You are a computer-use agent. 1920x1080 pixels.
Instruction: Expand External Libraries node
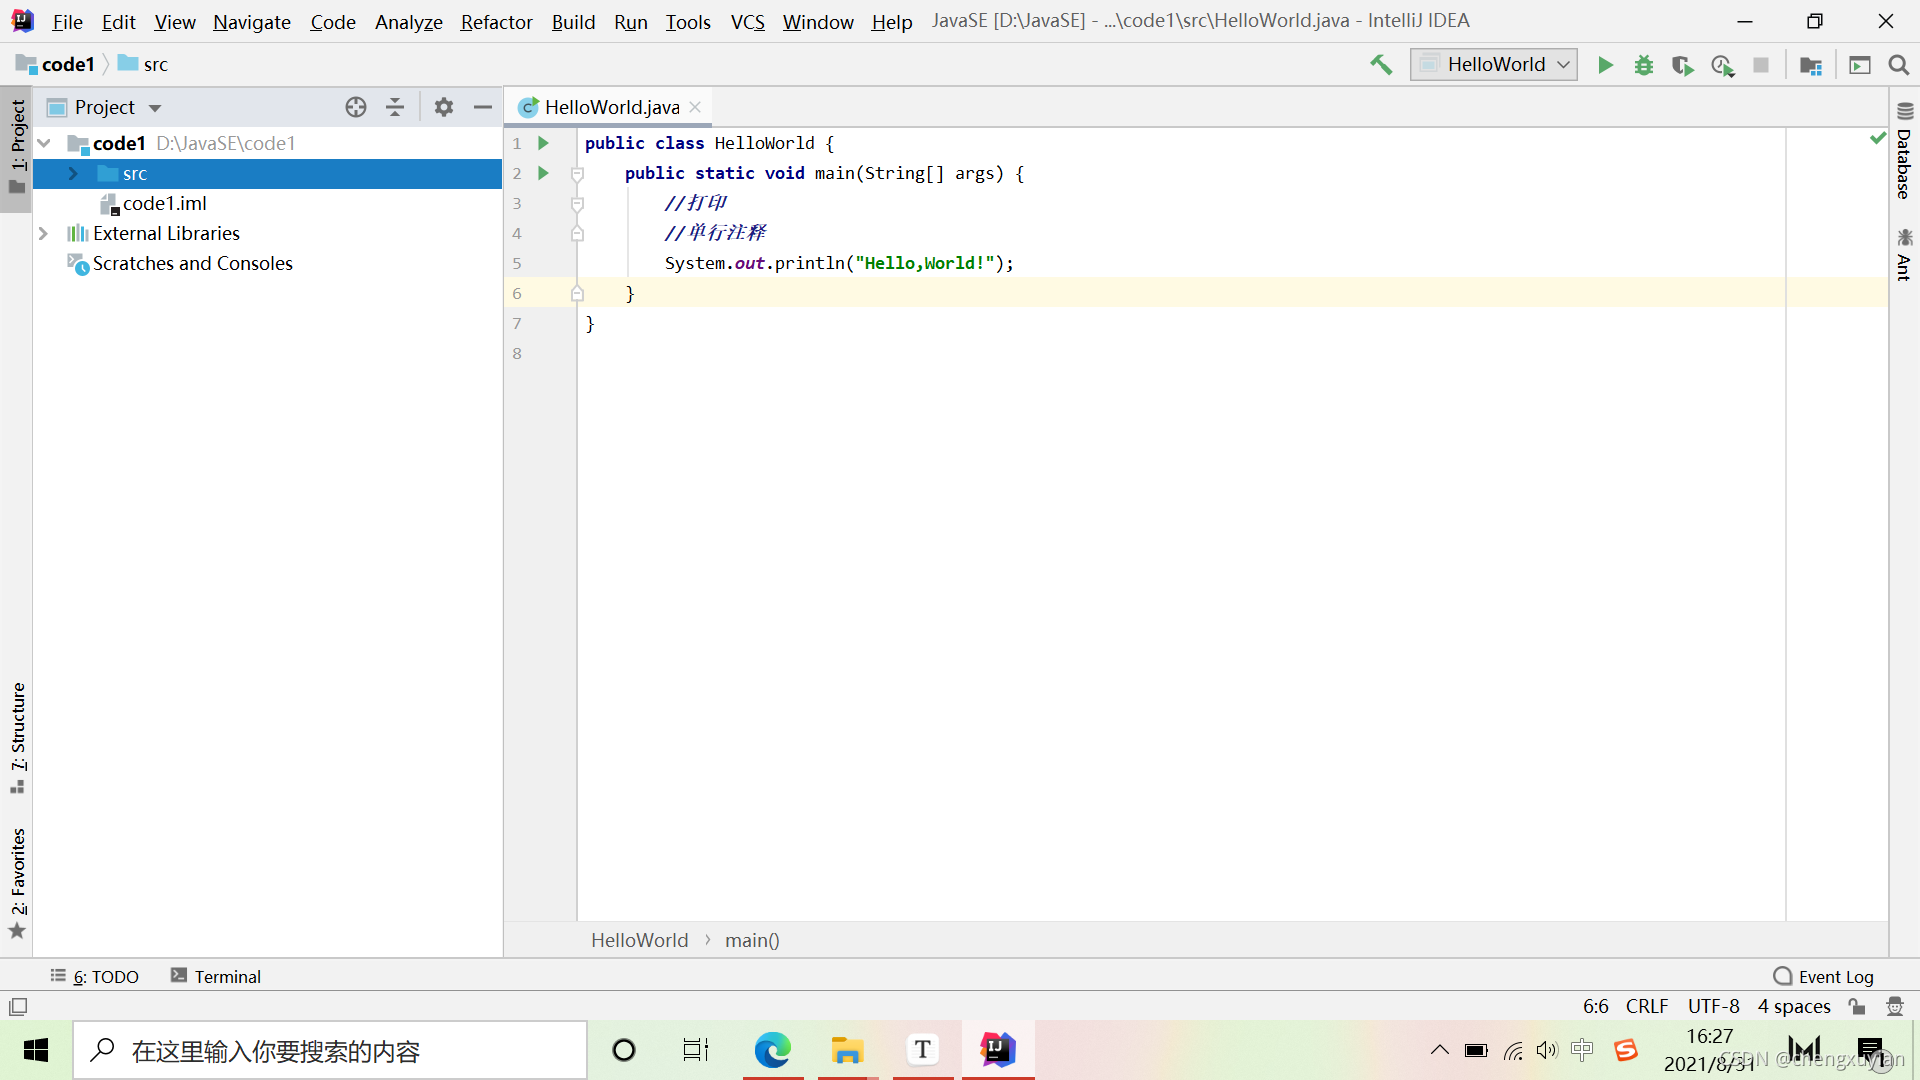coord(43,233)
